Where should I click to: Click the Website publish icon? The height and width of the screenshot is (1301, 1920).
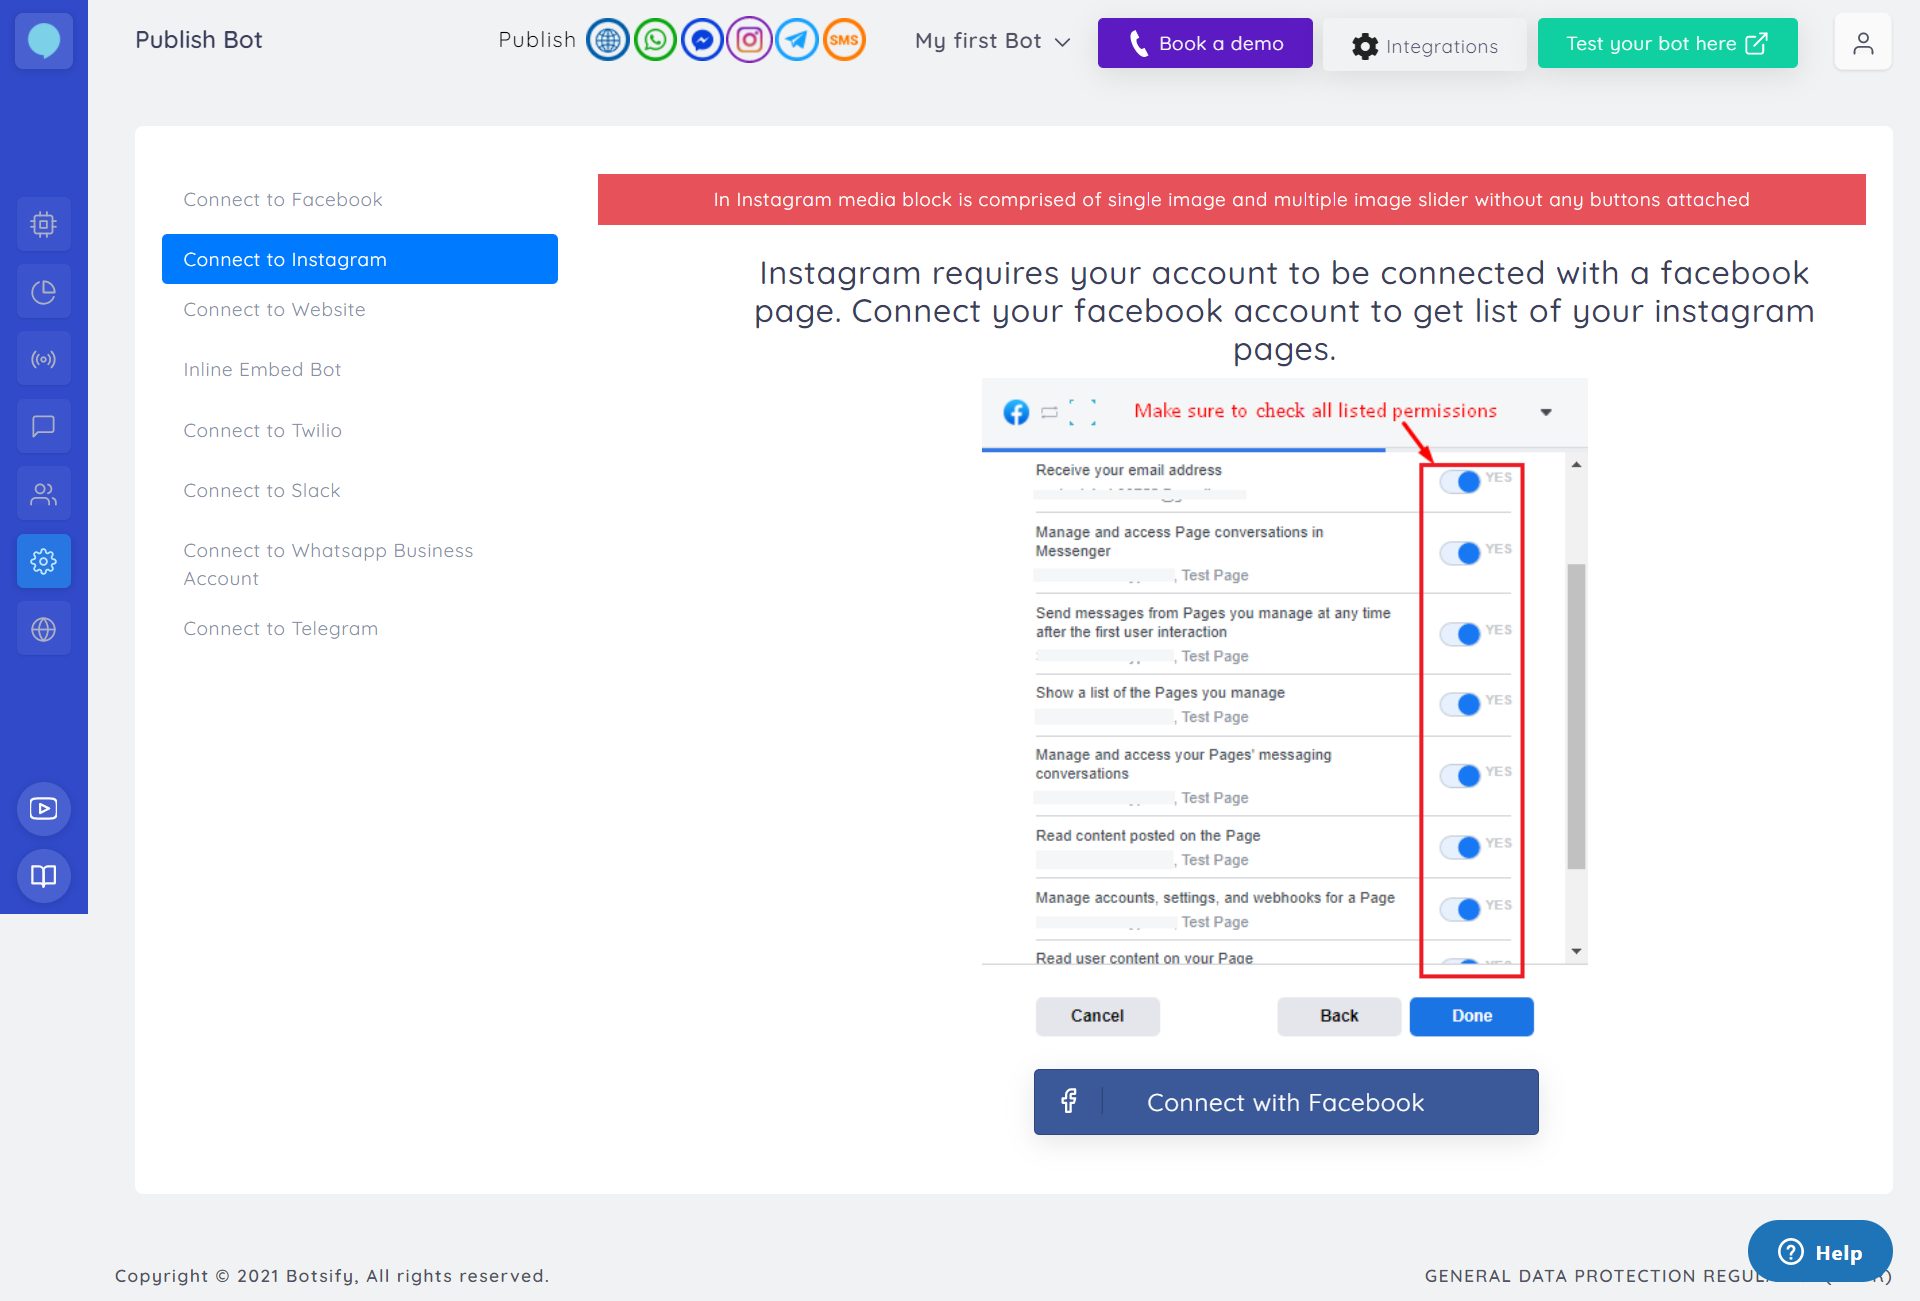tap(607, 39)
